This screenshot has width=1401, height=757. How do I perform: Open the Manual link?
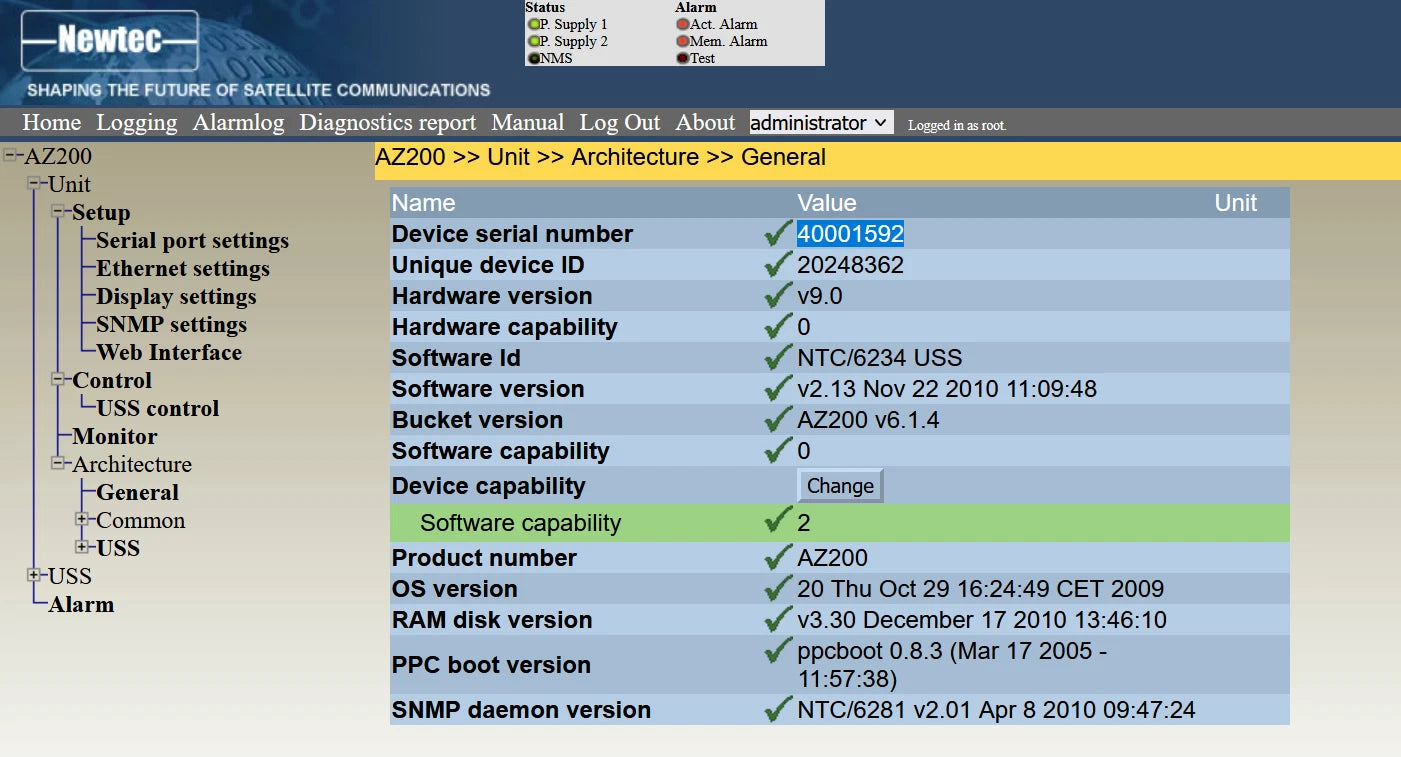point(528,122)
